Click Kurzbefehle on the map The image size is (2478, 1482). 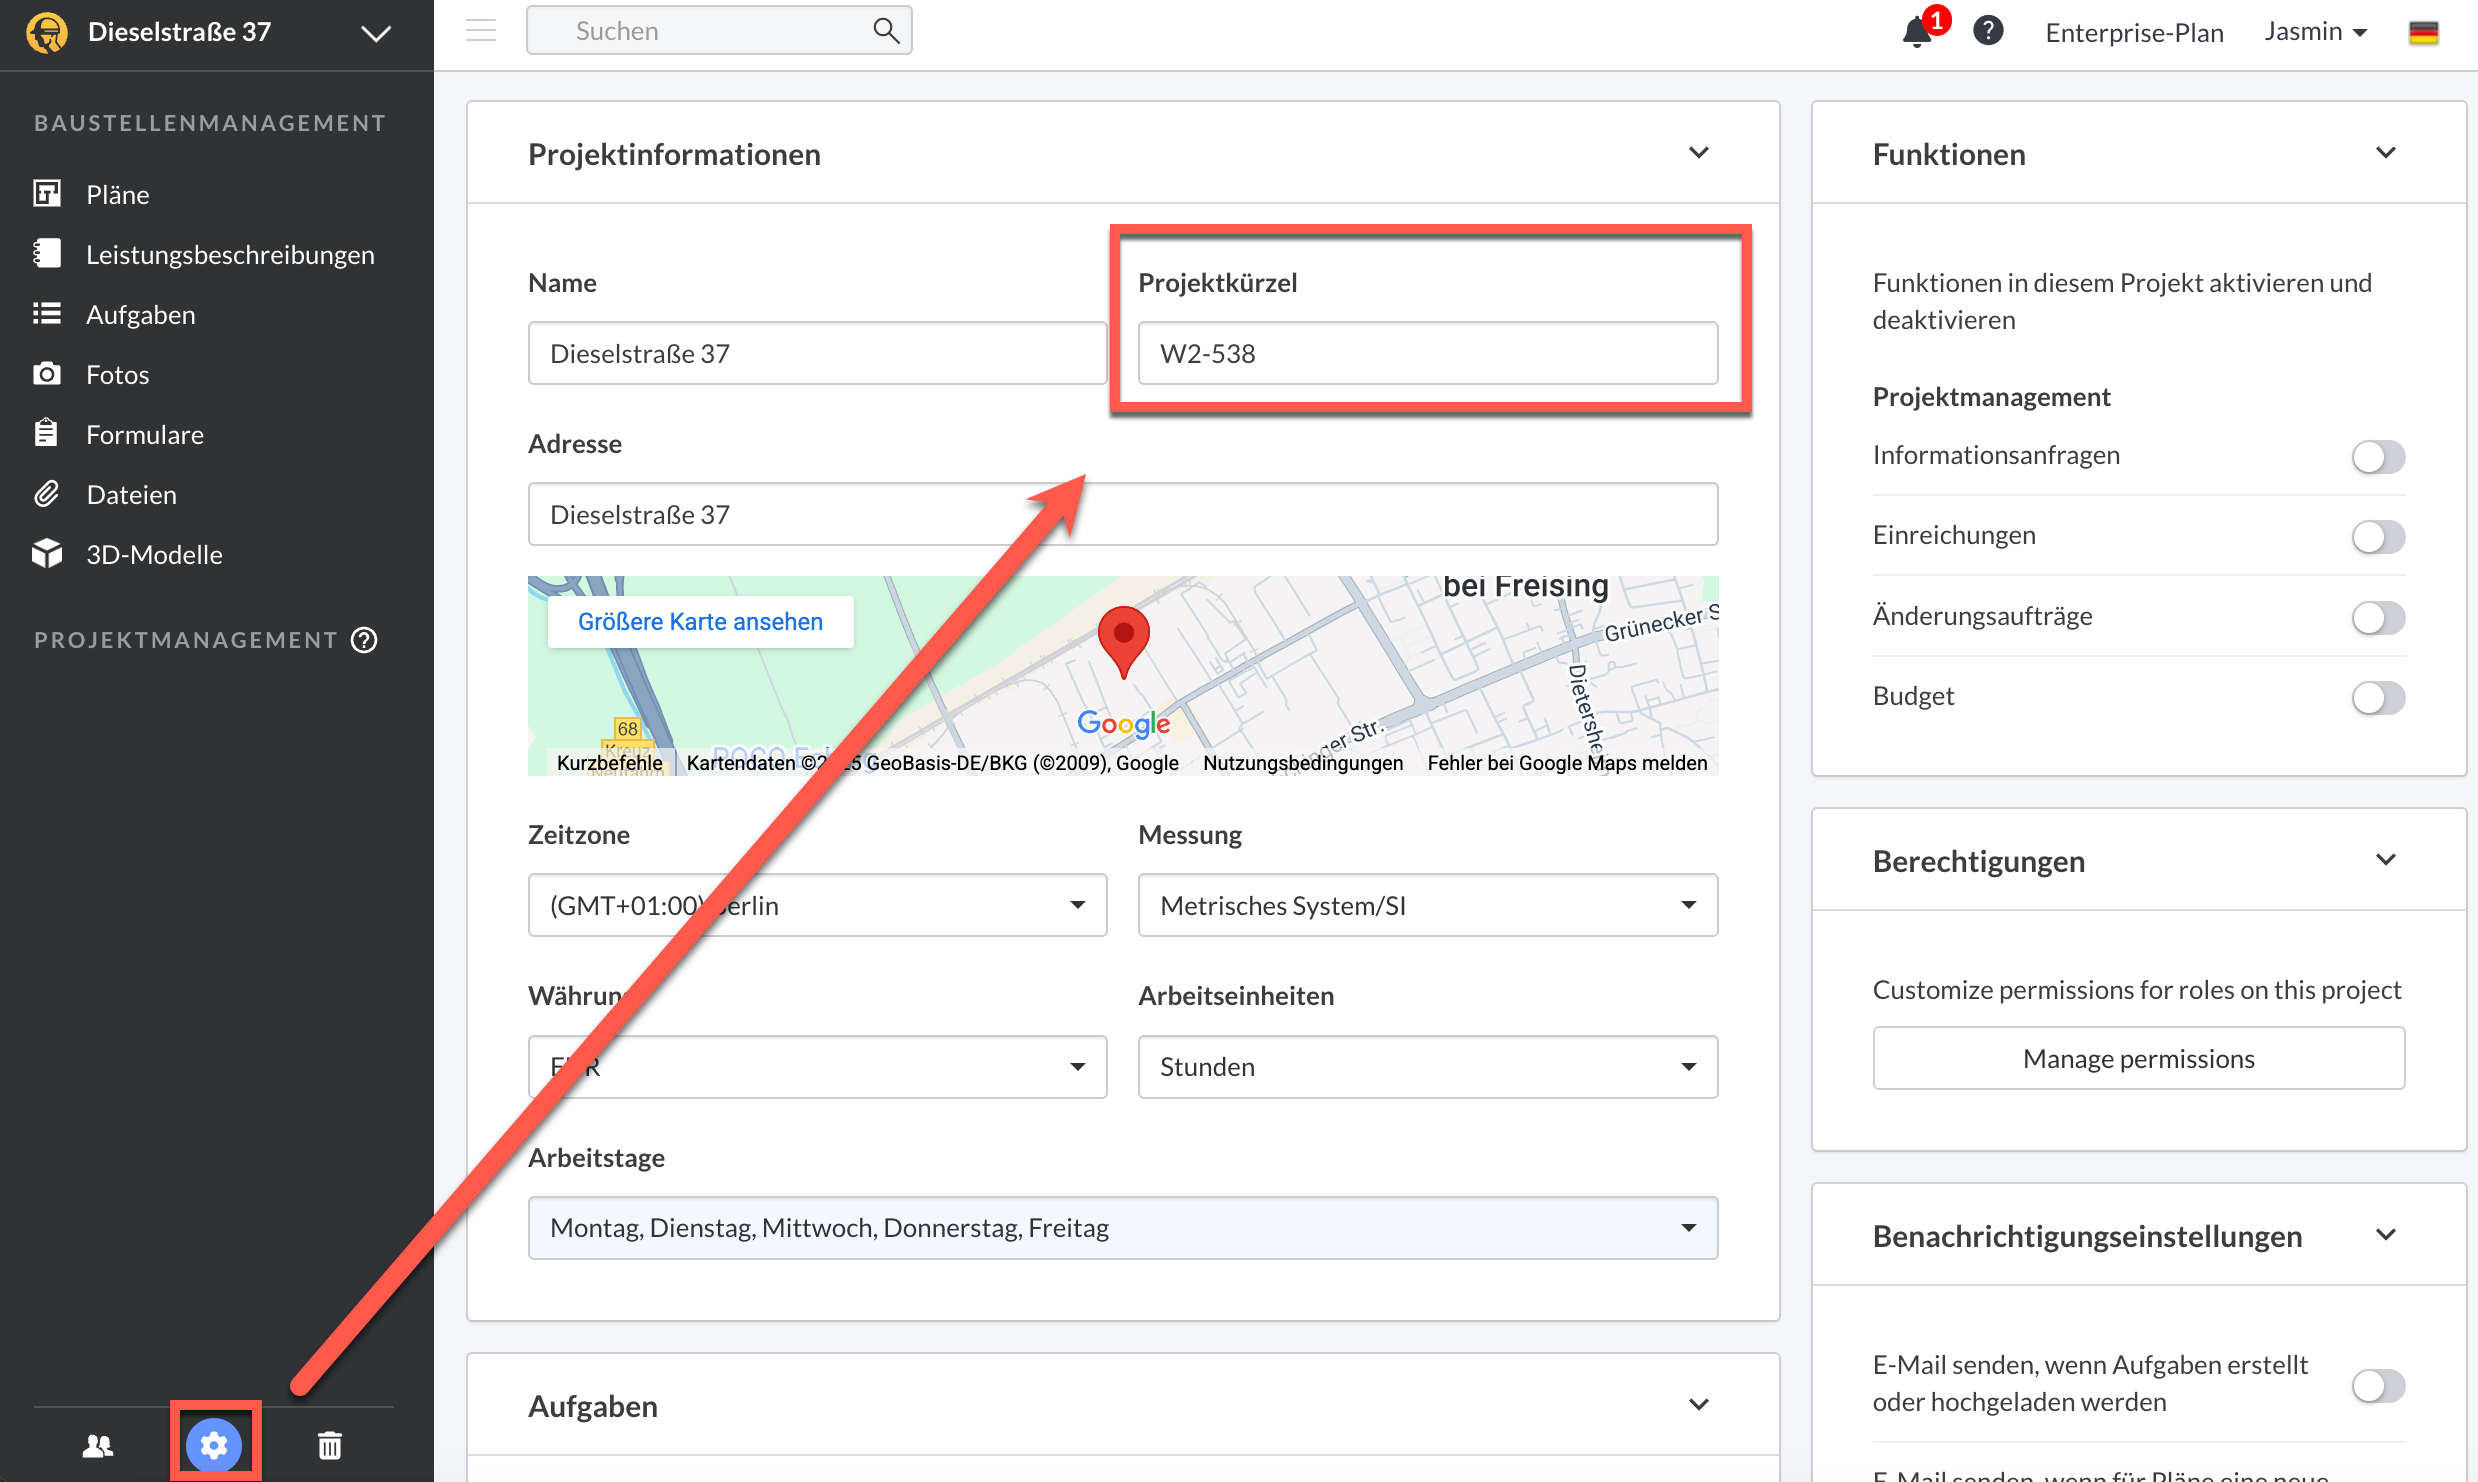(x=609, y=763)
